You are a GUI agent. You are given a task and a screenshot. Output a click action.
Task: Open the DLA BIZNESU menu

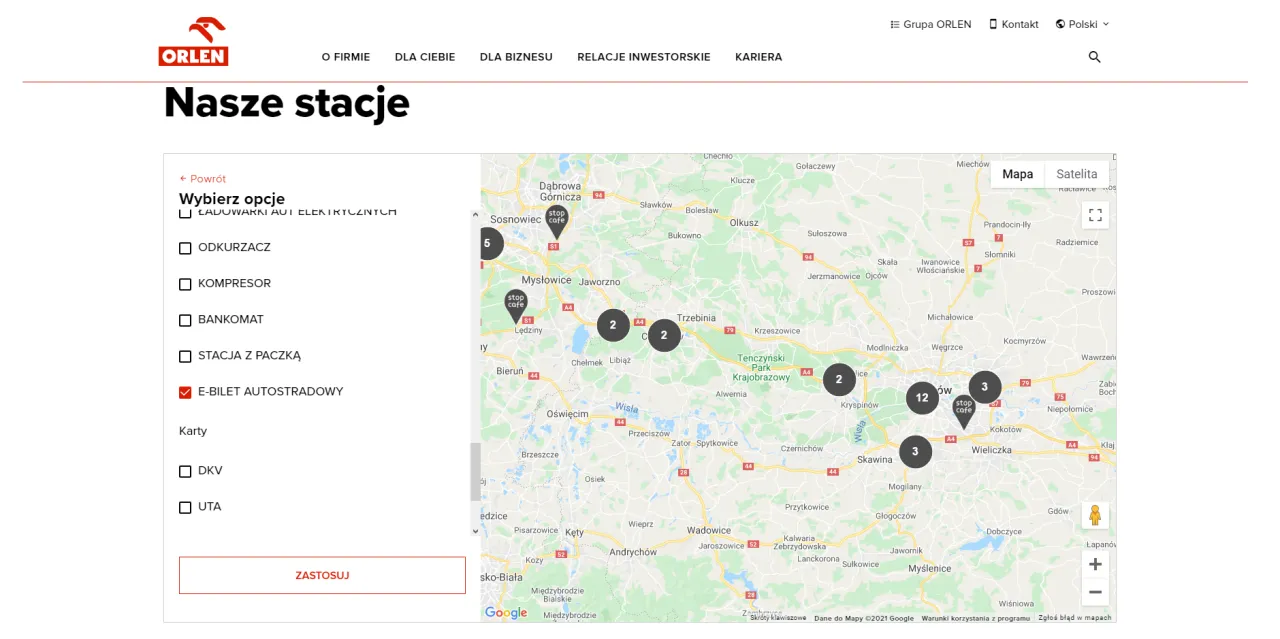click(x=516, y=57)
